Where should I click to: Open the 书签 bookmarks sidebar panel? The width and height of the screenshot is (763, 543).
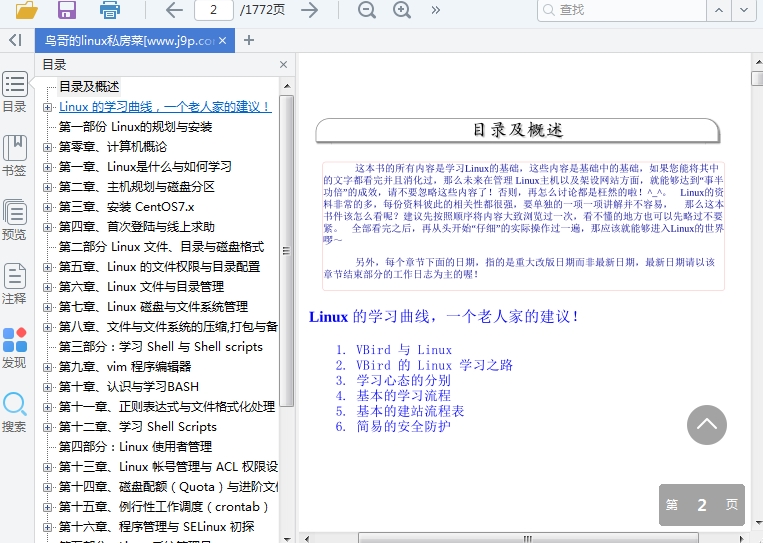(x=14, y=156)
